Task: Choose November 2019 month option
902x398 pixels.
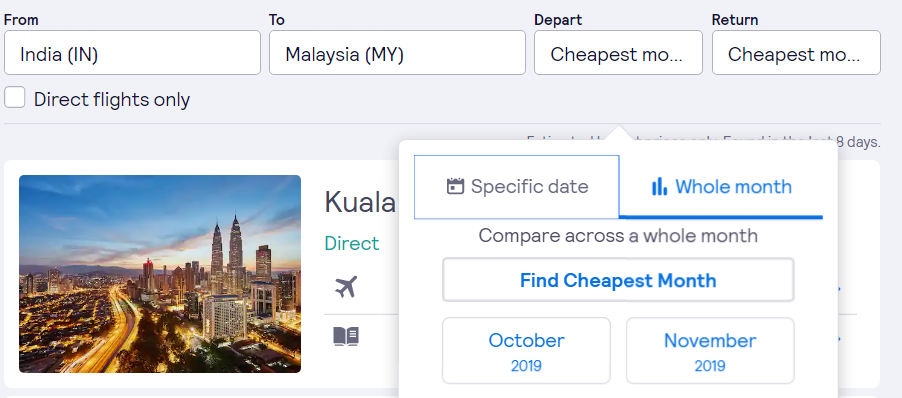Action: pos(710,350)
